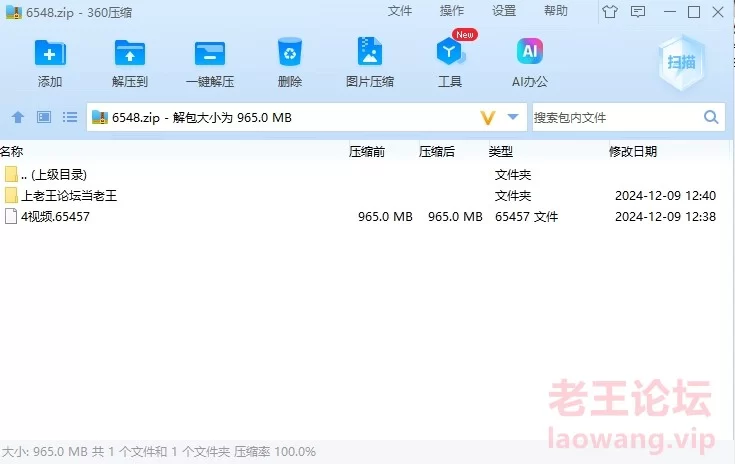Image resolution: width=735 pixels, height=464 pixels.
Task: Expand the address bar dropdown arrow
Action: click(x=513, y=117)
